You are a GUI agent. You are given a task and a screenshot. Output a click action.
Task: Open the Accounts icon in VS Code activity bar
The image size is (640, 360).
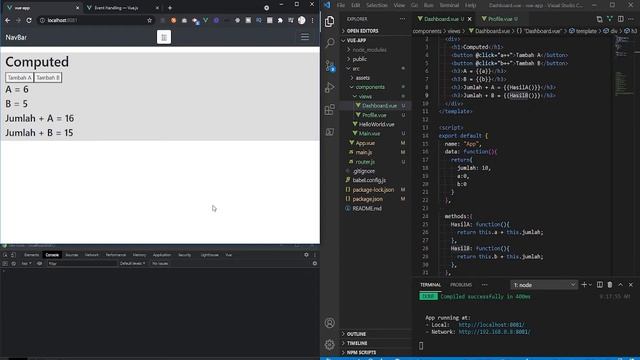click(329, 323)
